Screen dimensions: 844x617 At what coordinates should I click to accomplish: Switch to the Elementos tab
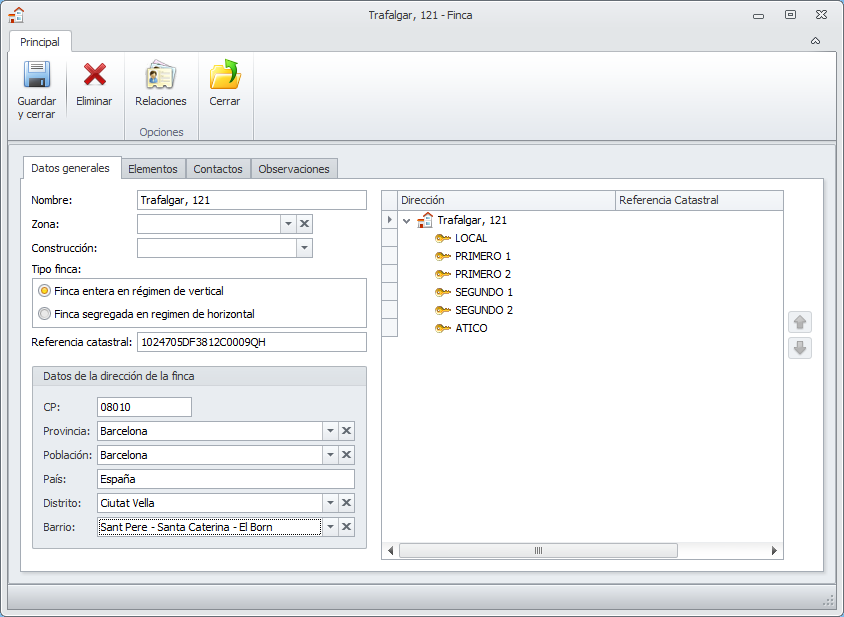[x=153, y=169]
